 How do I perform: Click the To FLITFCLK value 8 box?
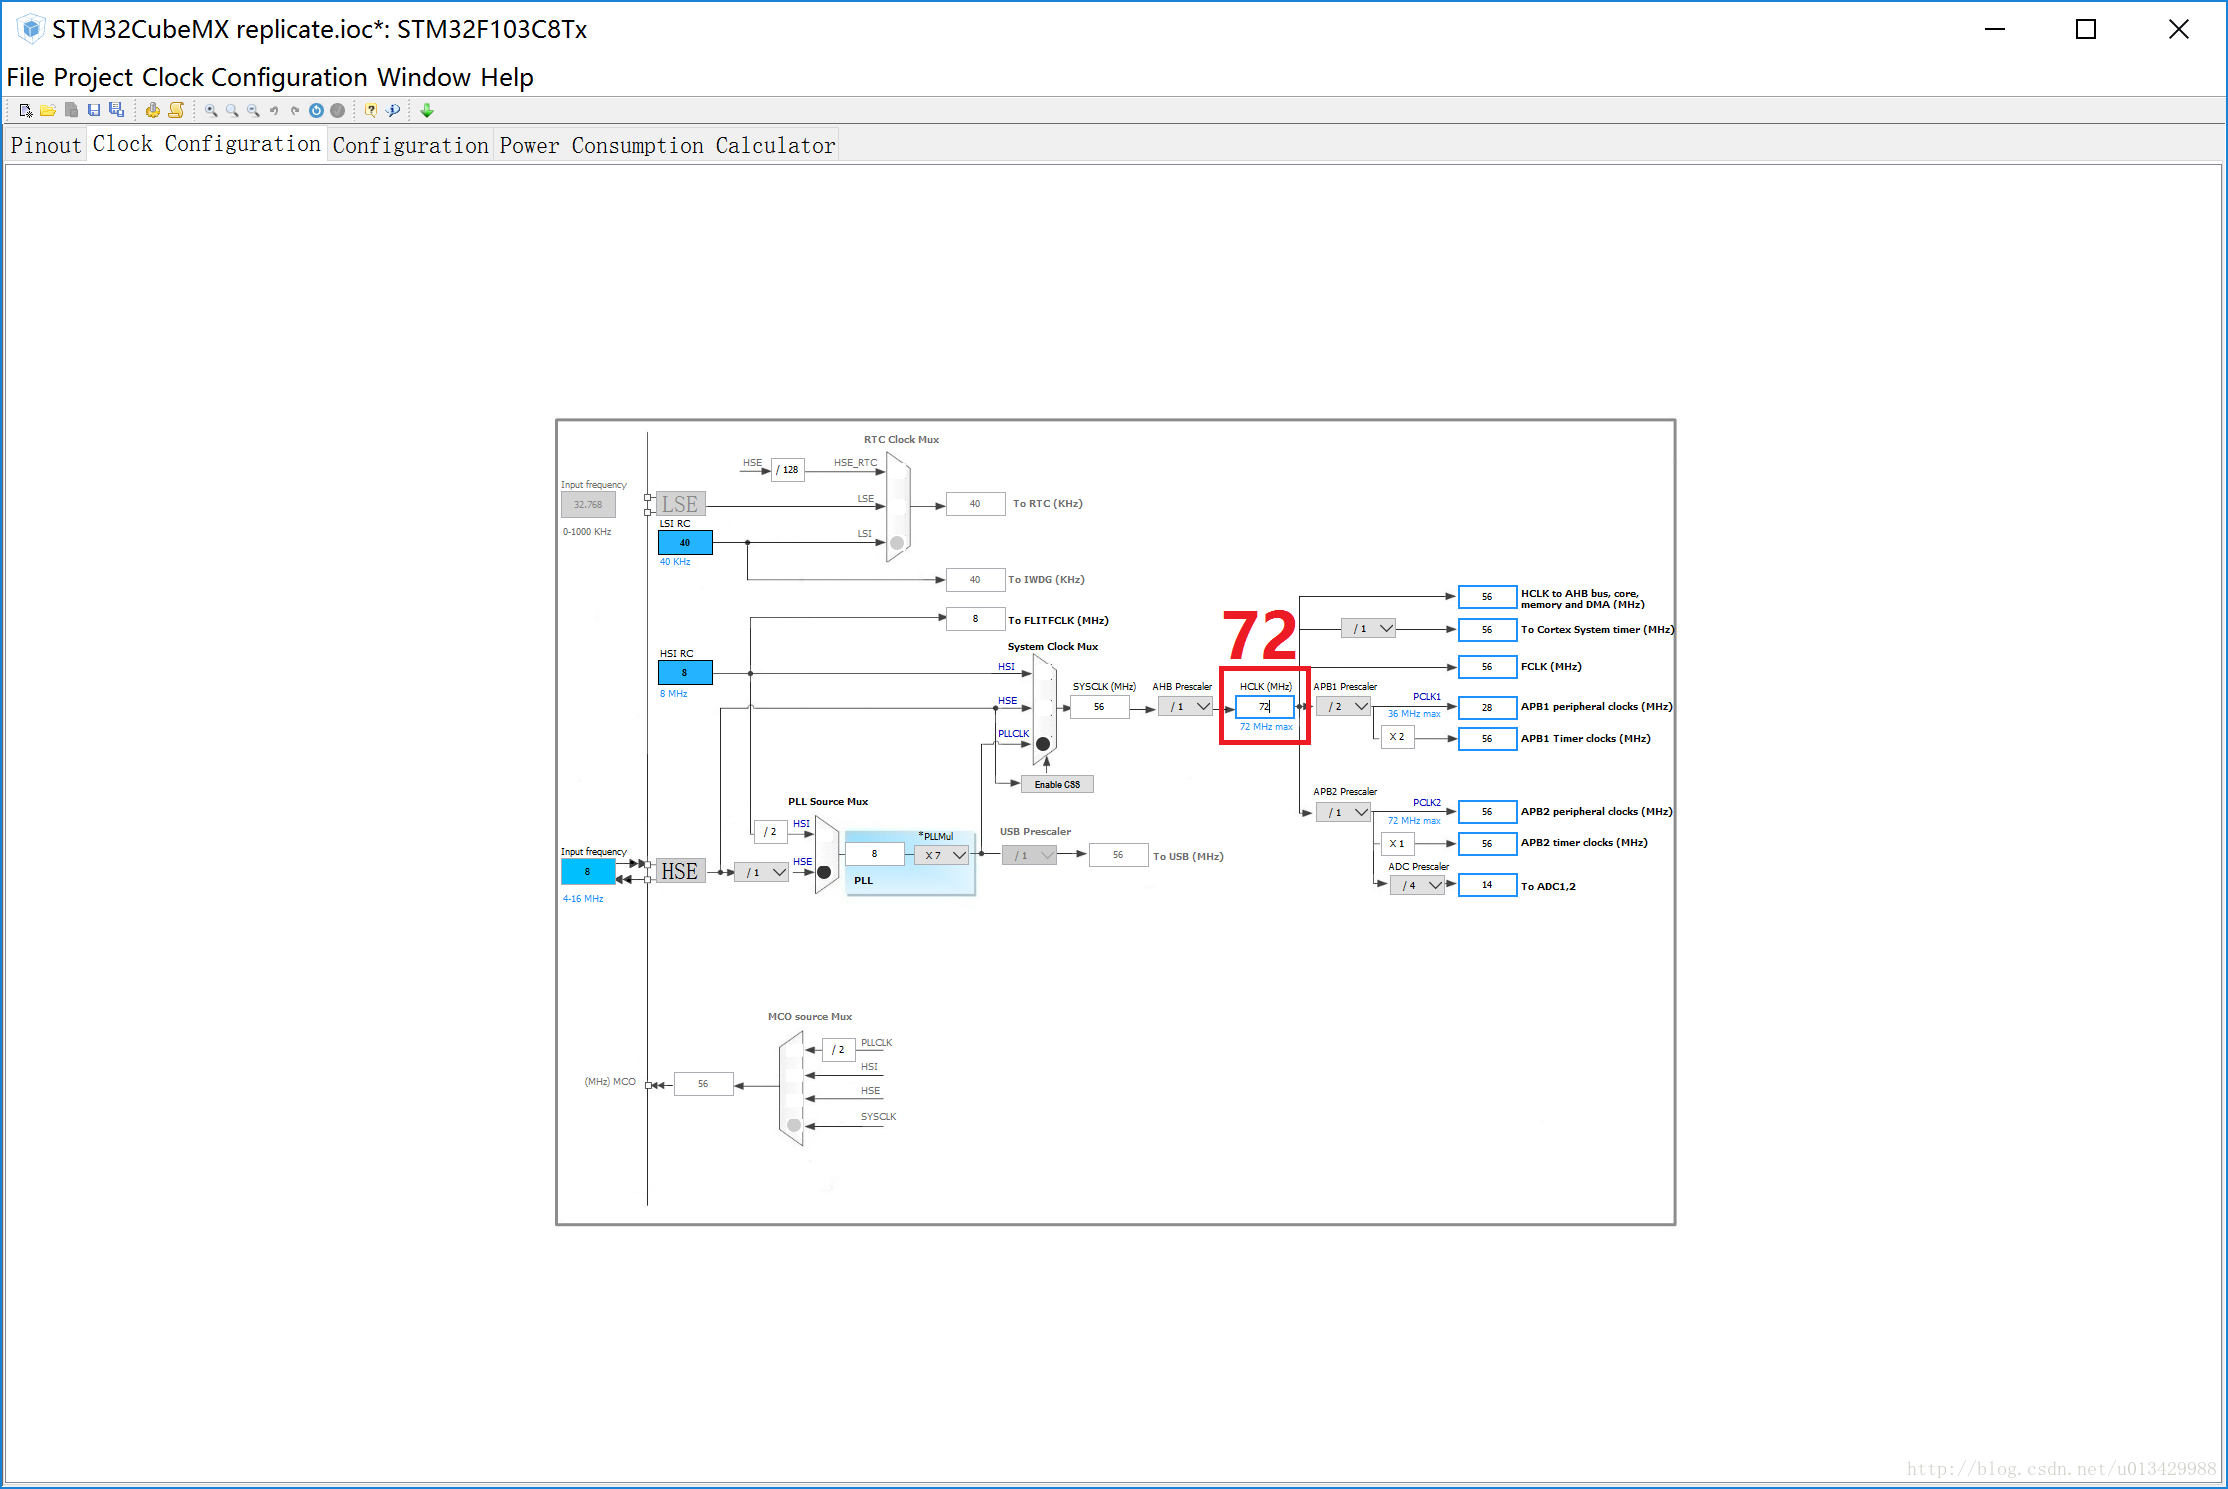pos(975,619)
